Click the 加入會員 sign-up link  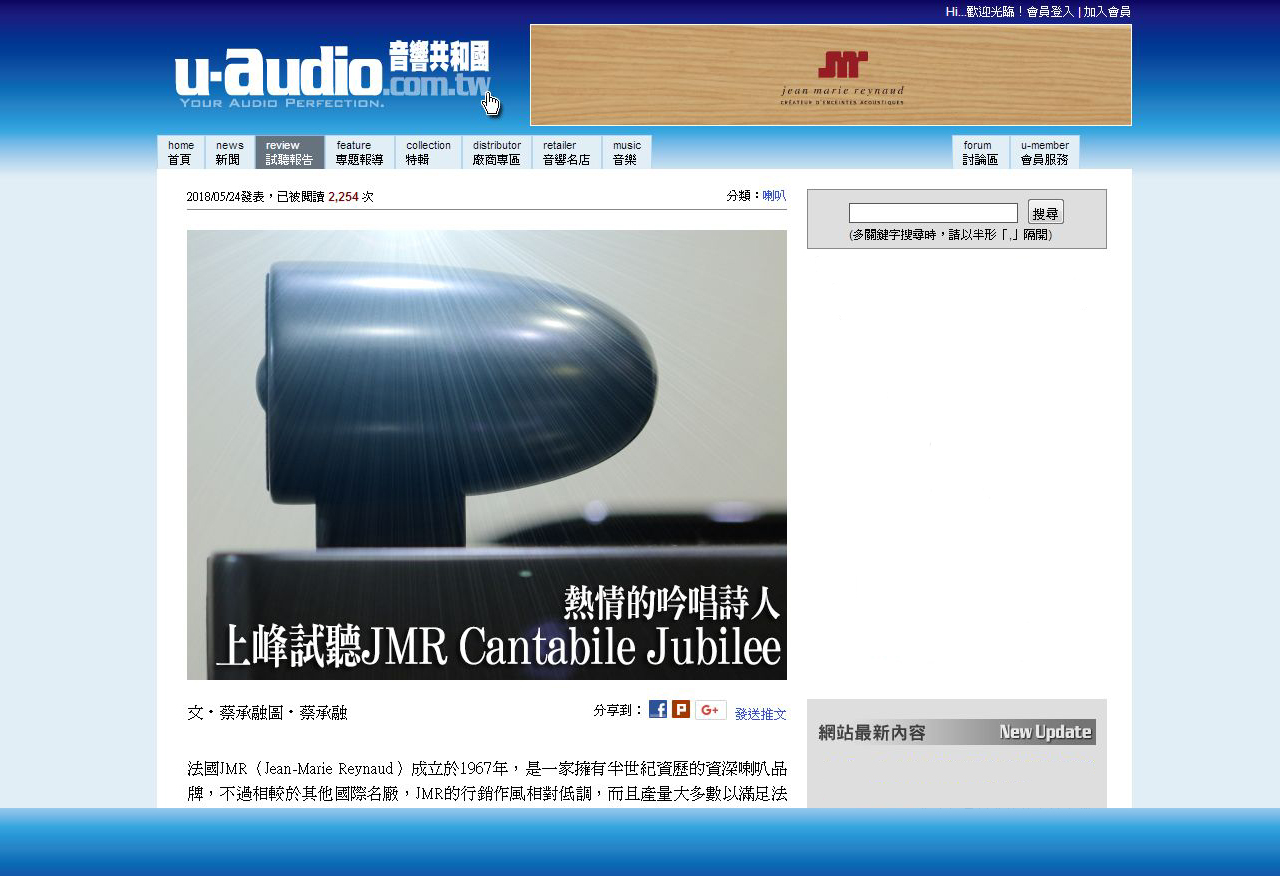(x=1107, y=12)
